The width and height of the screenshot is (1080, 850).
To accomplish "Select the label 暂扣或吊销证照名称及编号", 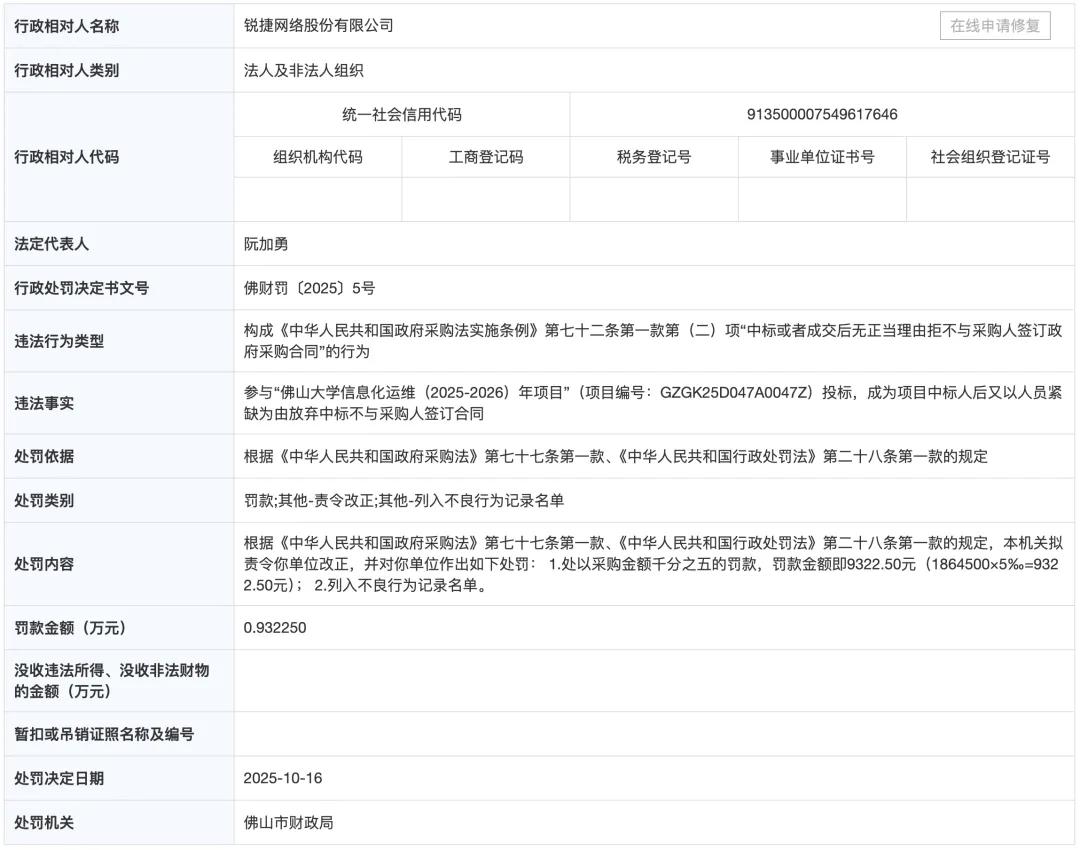I will 104,734.
